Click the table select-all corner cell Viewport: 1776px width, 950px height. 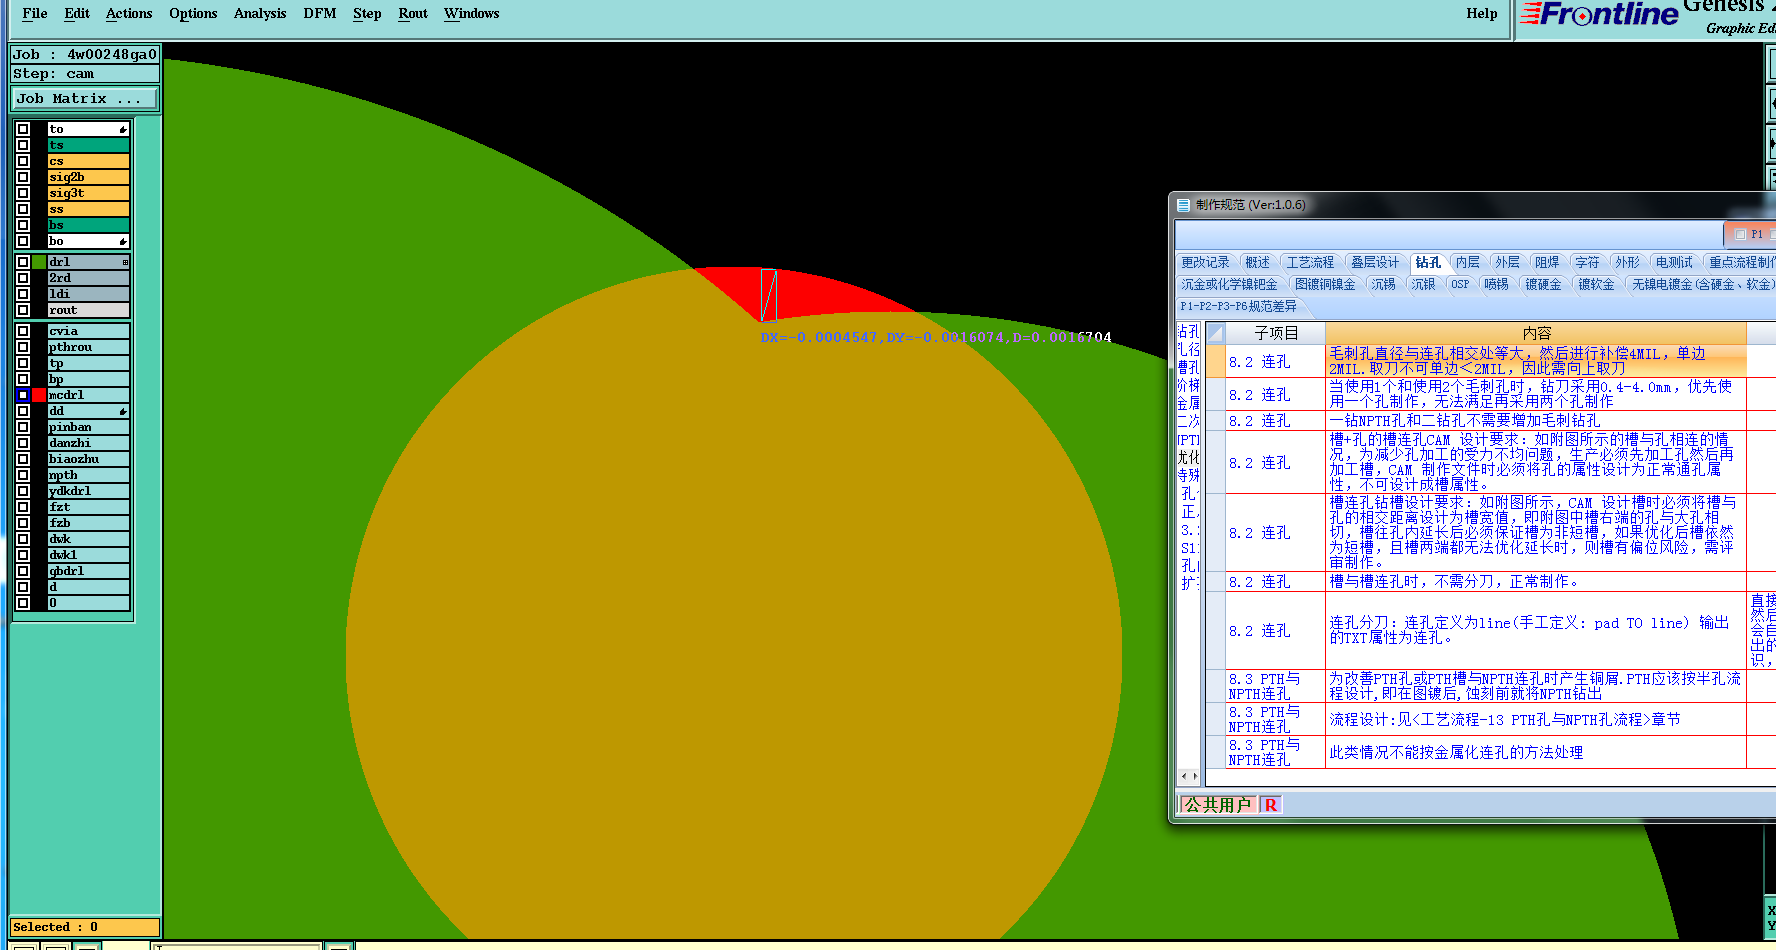click(x=1215, y=333)
